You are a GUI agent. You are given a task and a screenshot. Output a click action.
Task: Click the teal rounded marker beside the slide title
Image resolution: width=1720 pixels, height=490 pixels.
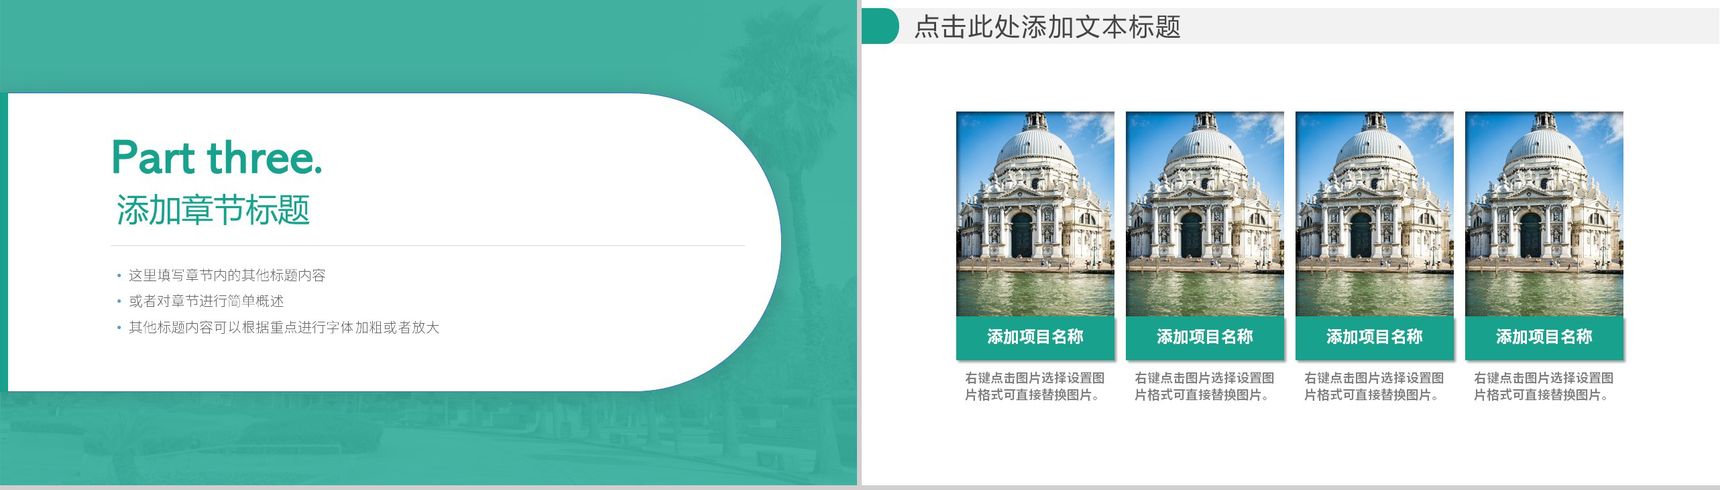pyautogui.click(x=880, y=27)
